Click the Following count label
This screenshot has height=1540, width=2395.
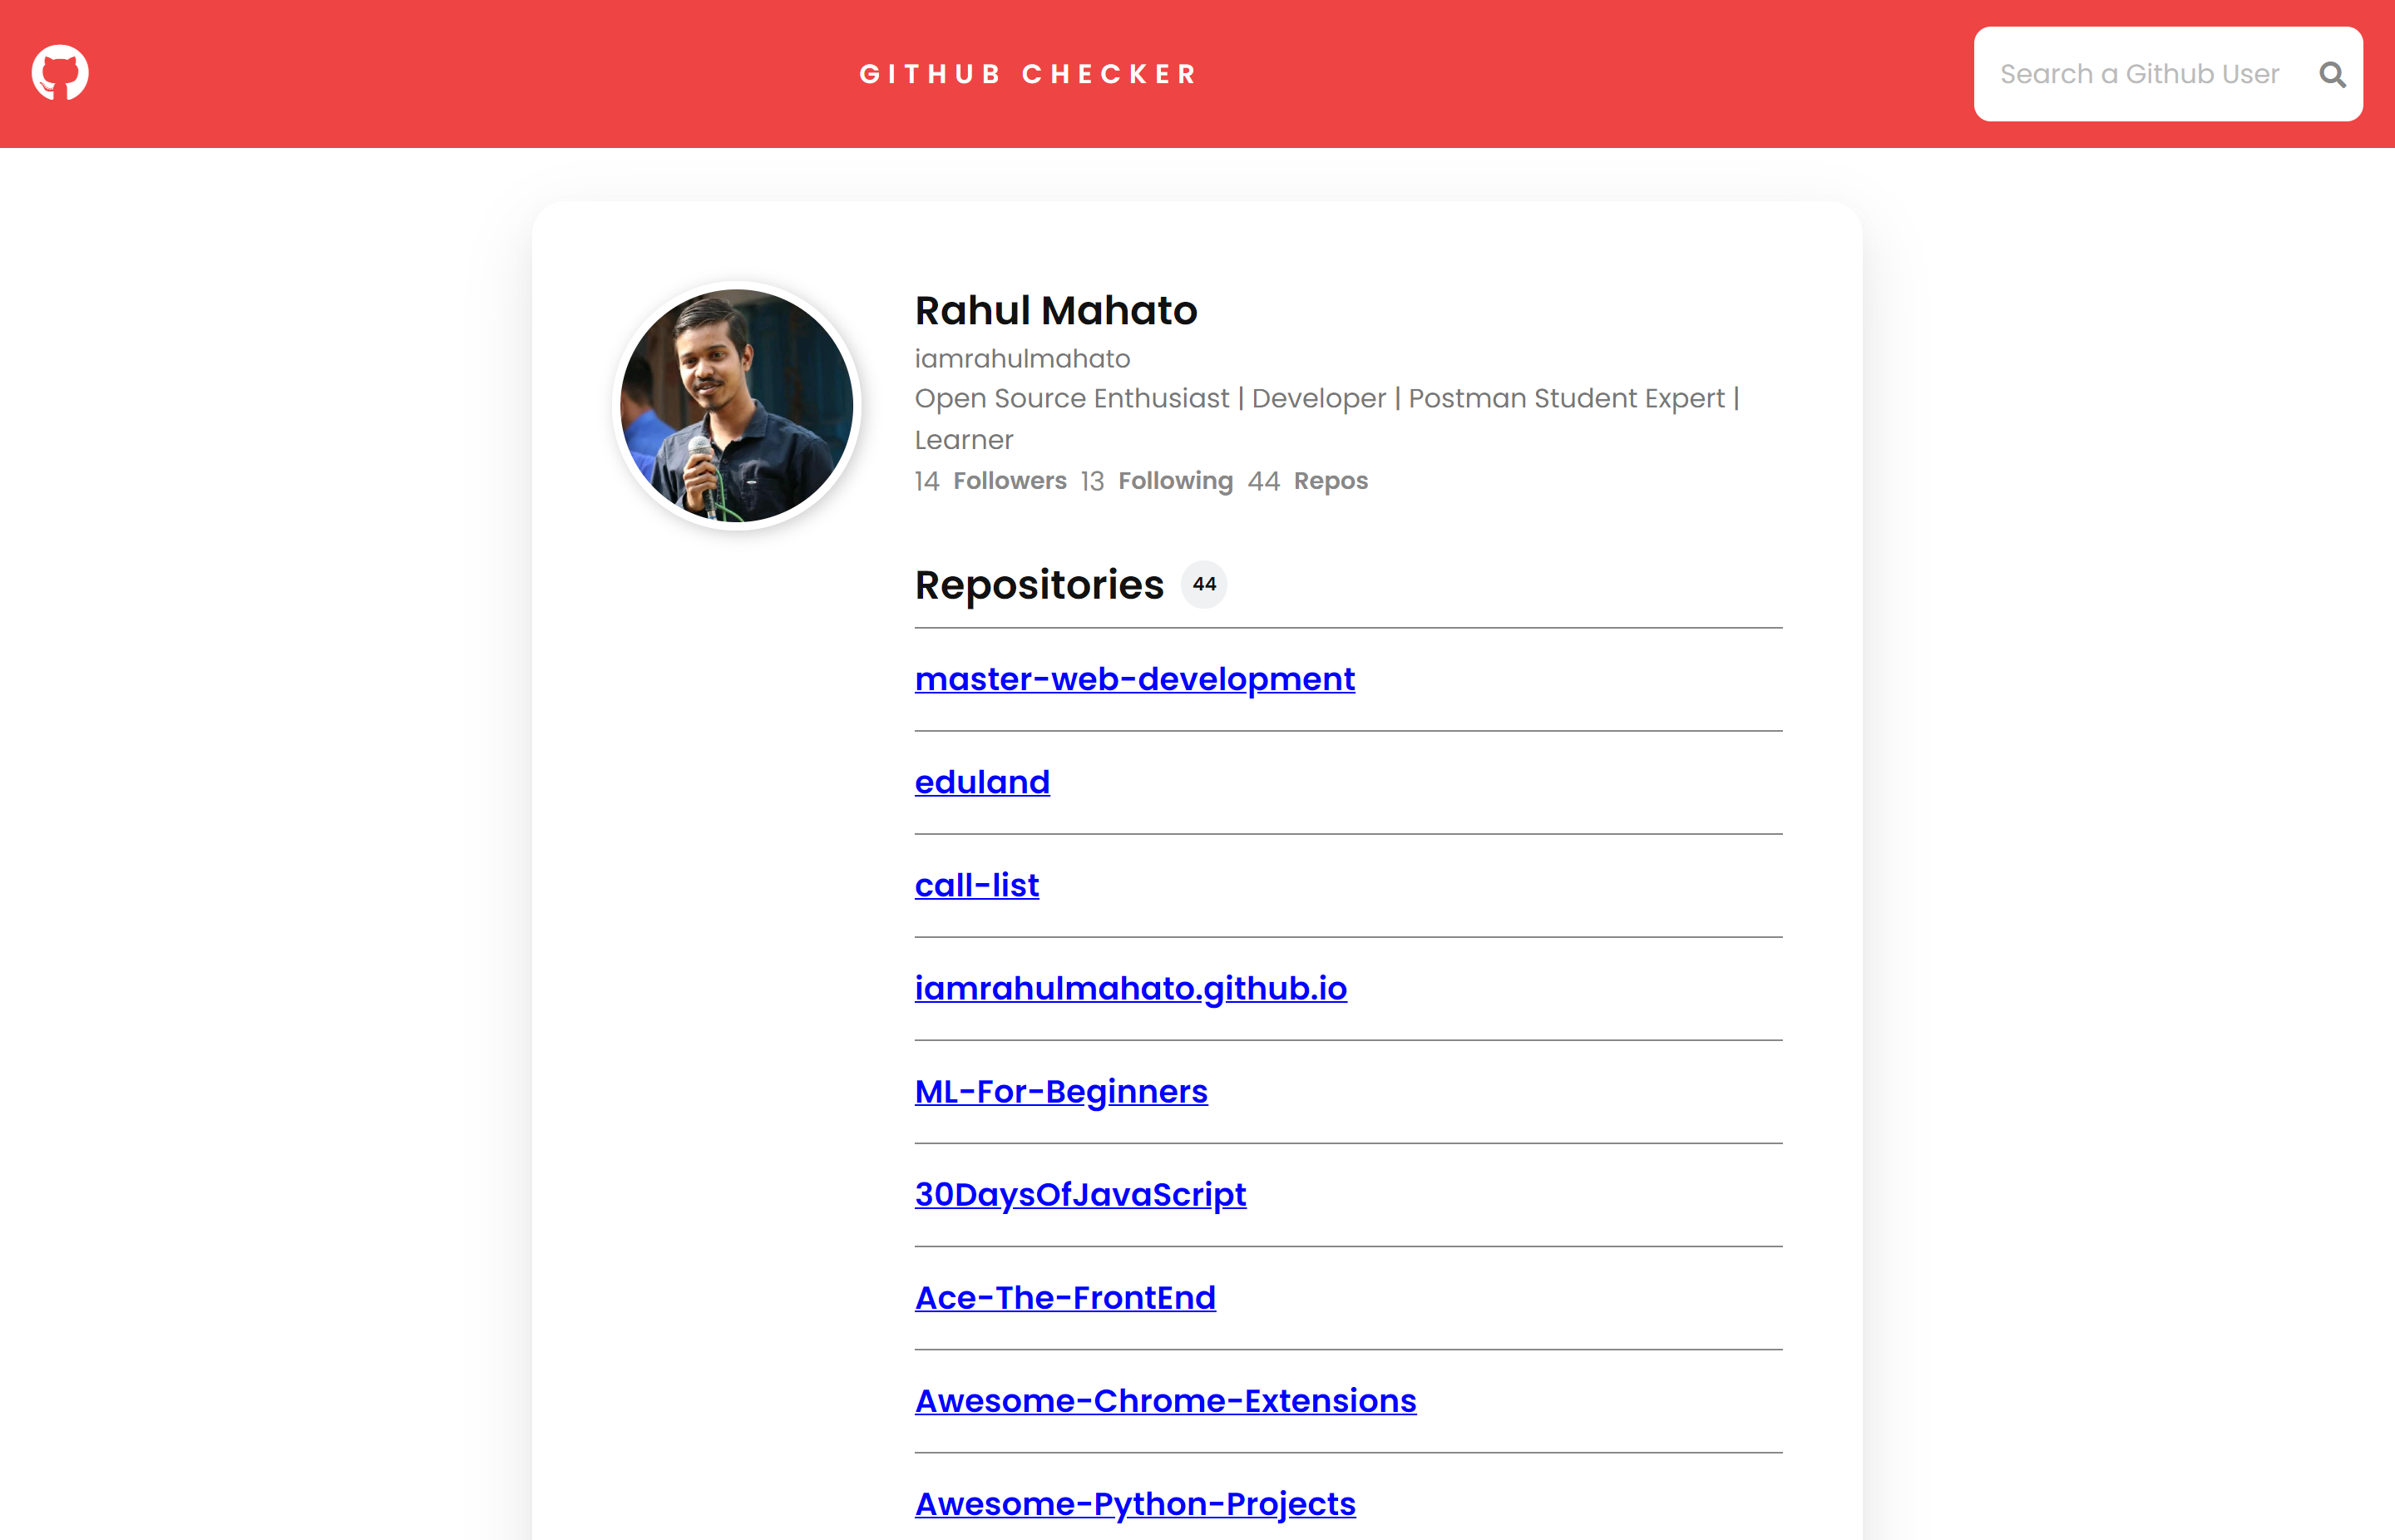(x=1175, y=481)
